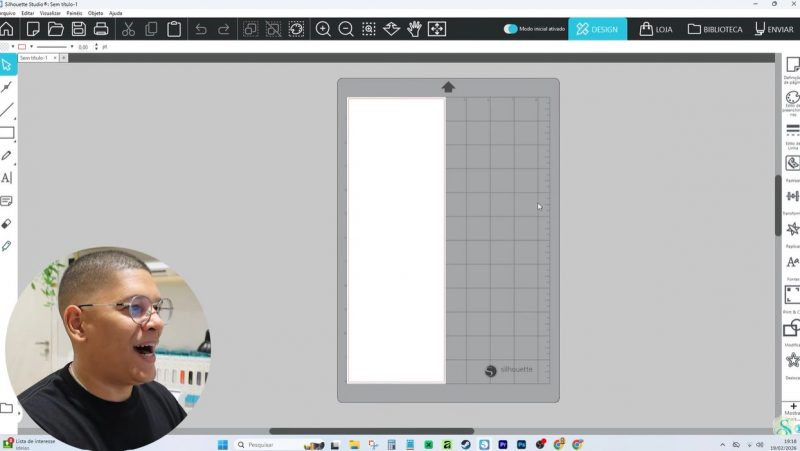Viewport: 800px width, 451px height.
Task: Toggle the Modo inicial ativado switch
Action: coord(510,29)
